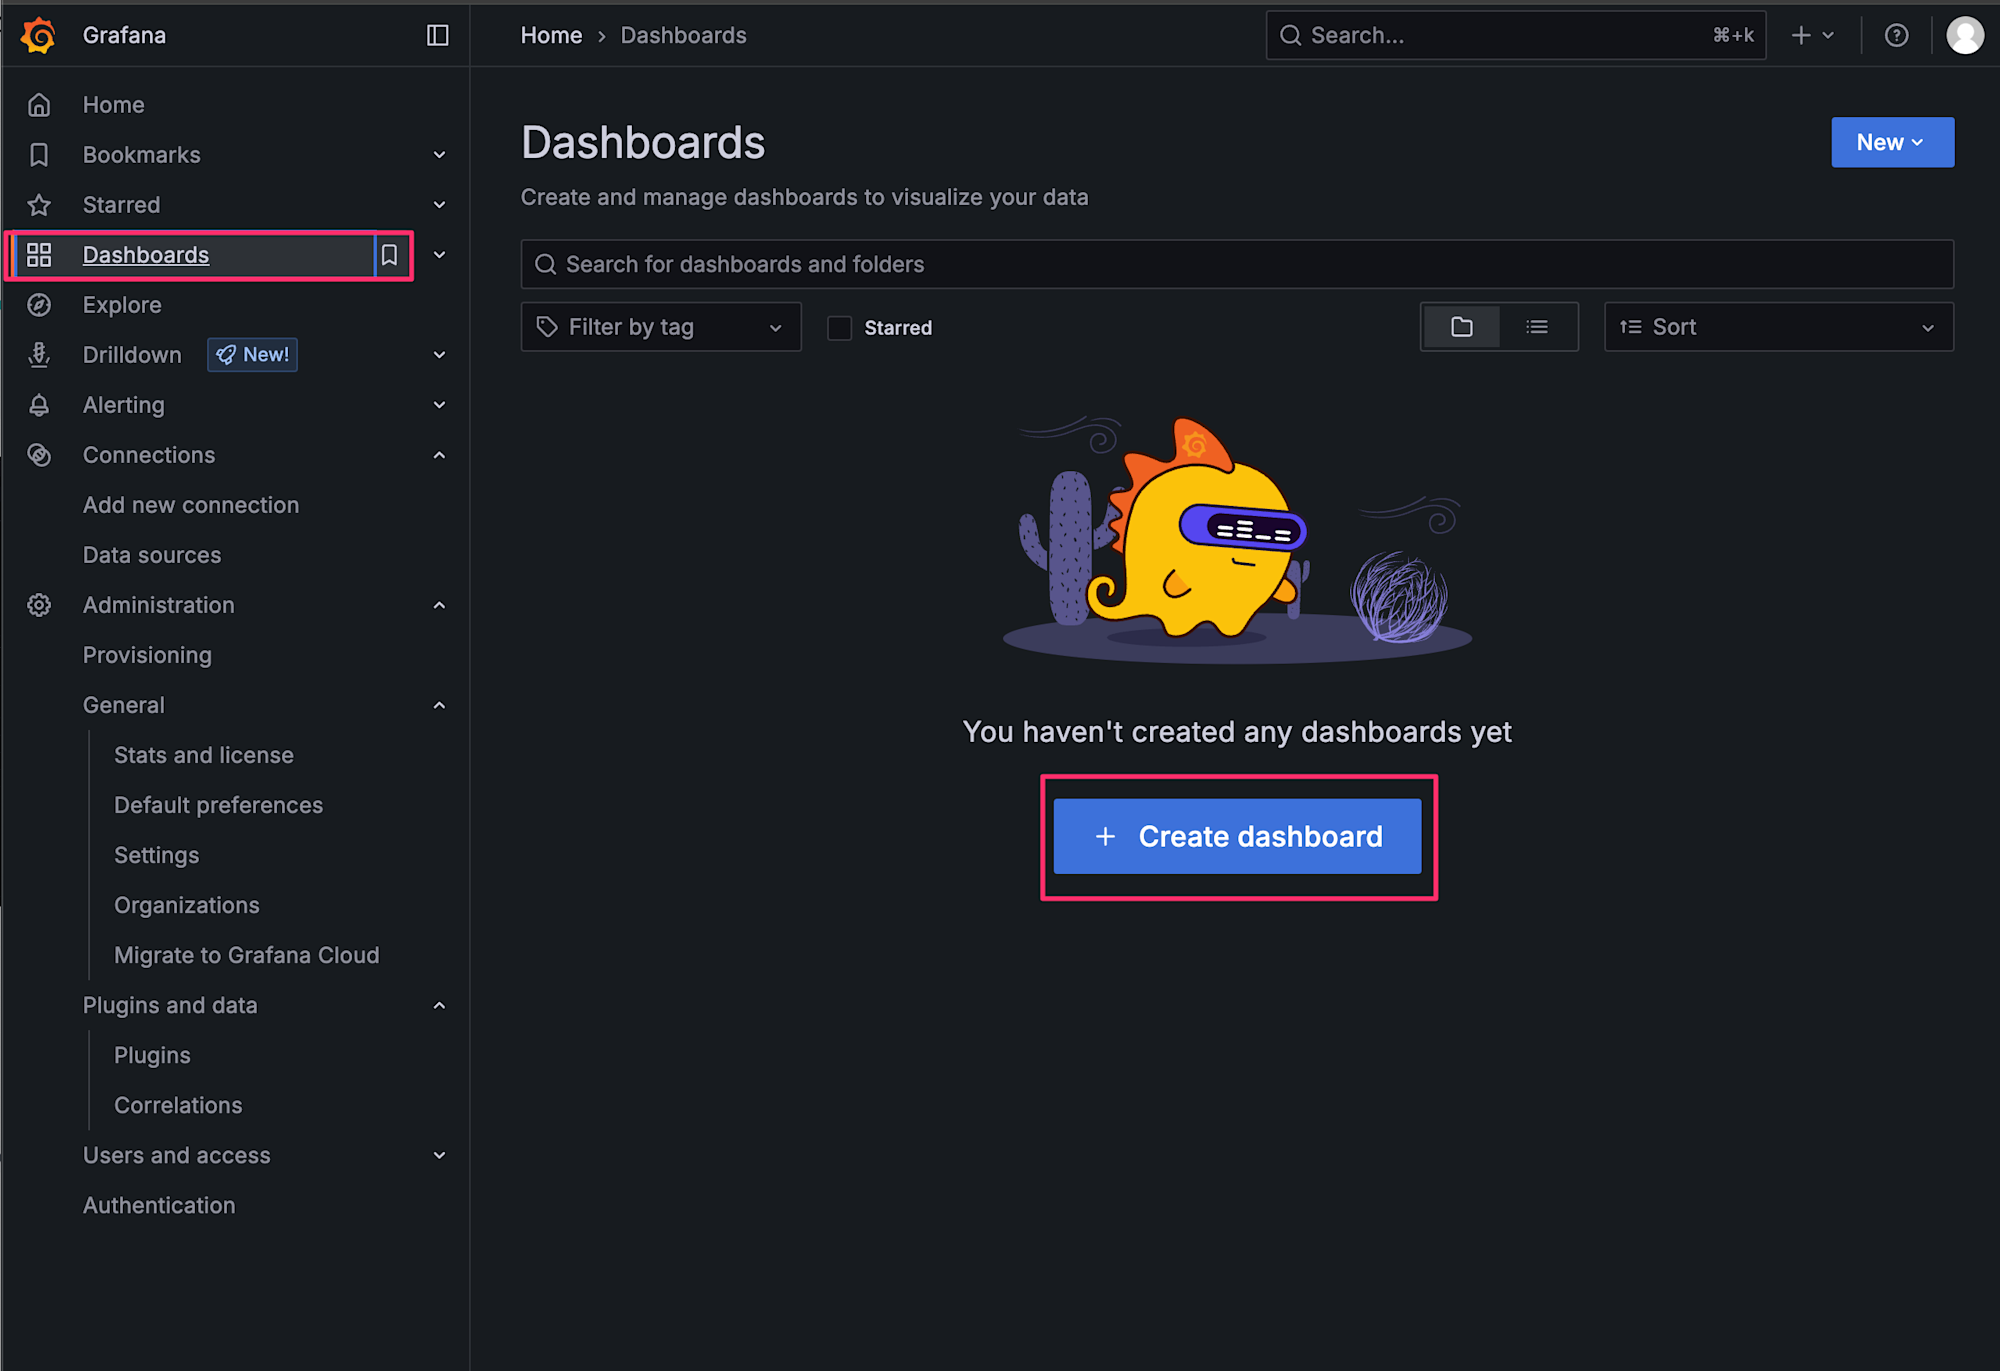Click the Grafana title text
The height and width of the screenshot is (1371, 2000).
point(124,35)
